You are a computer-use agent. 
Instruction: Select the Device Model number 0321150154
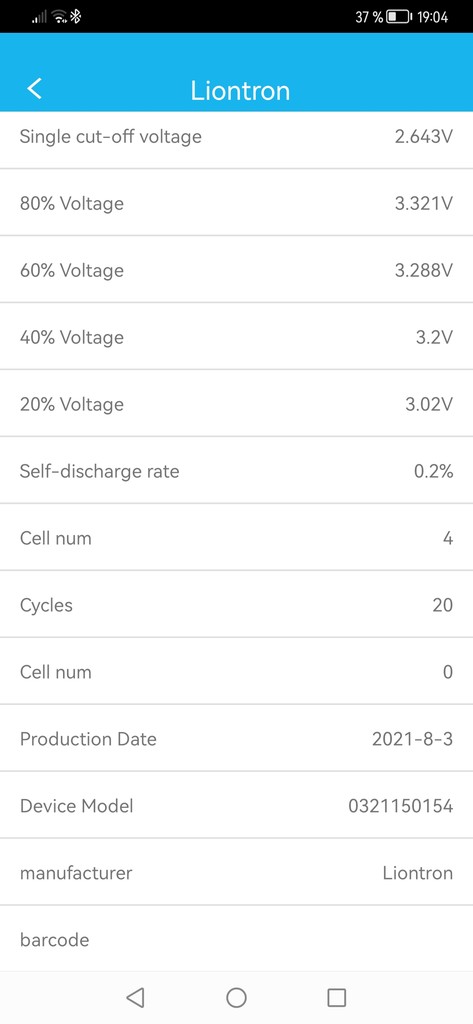[400, 805]
